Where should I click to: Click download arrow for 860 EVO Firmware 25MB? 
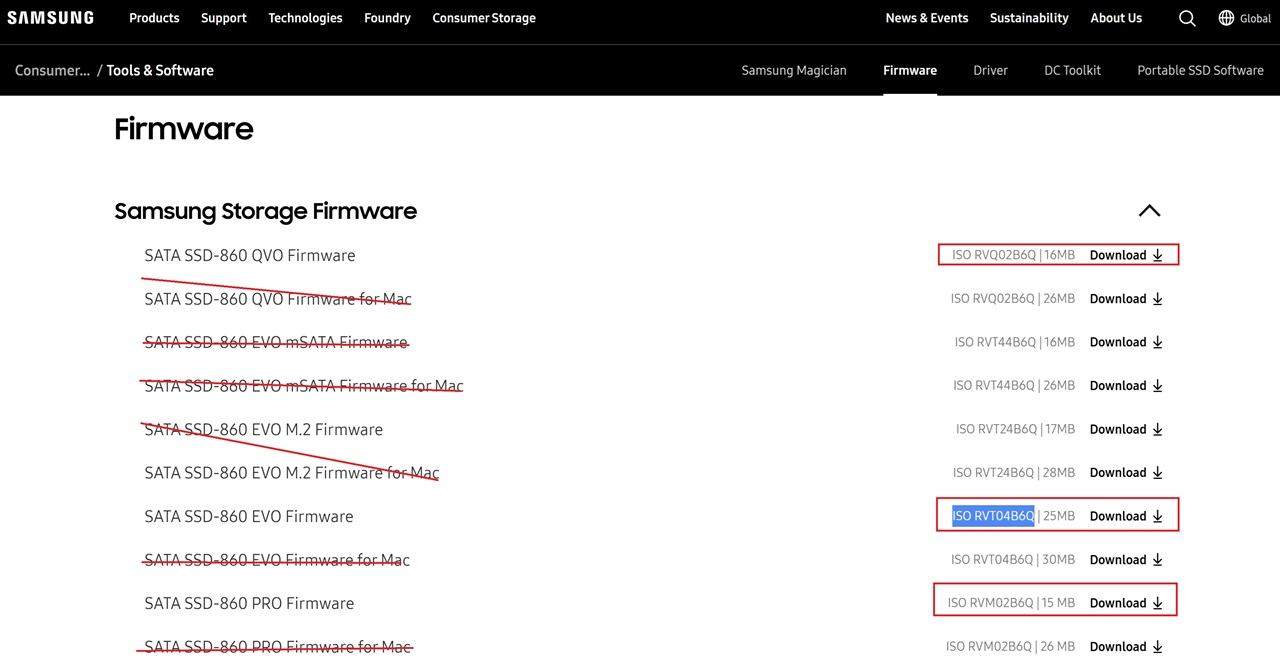coord(1157,516)
